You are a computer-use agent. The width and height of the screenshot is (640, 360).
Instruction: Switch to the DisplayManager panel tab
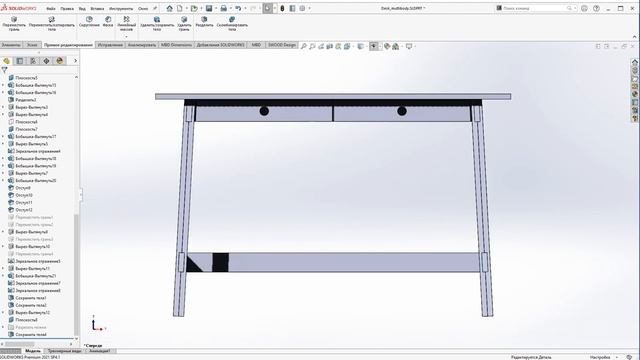click(x=60, y=61)
